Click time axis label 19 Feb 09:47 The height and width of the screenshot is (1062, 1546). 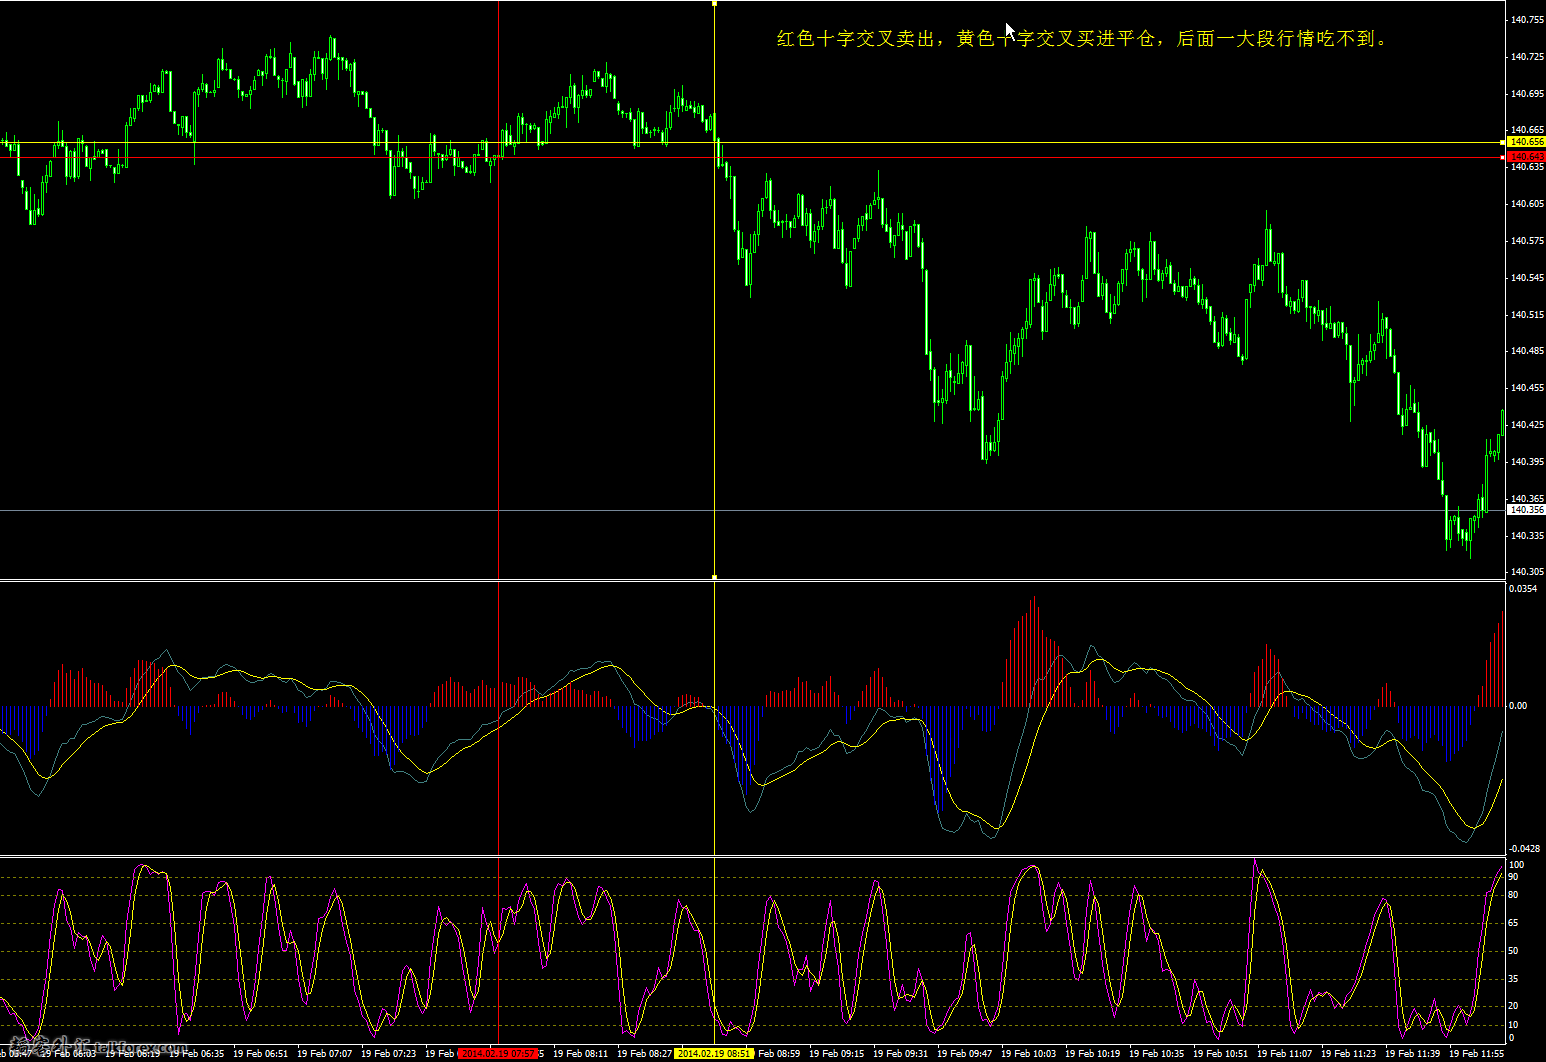point(964,1053)
